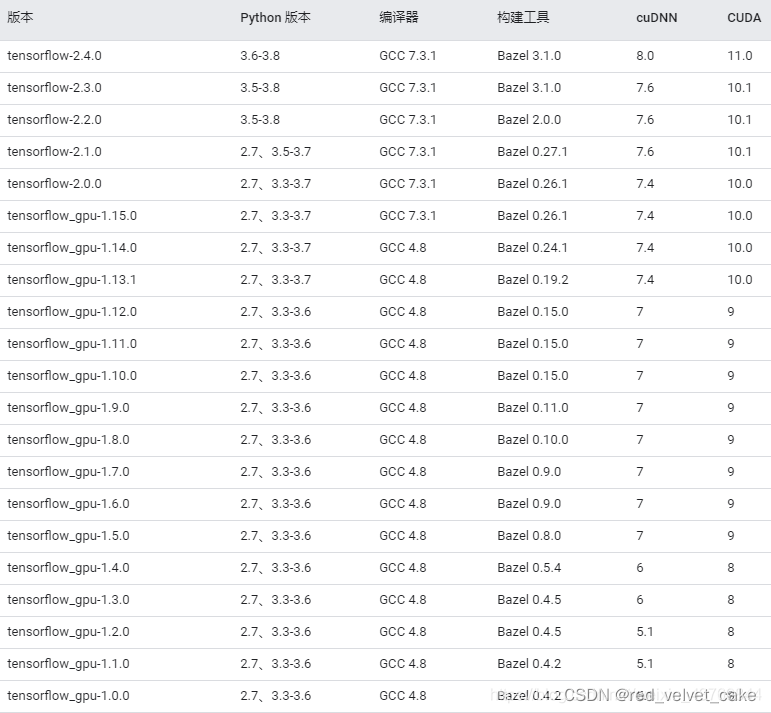Click Bazel 2.0.0 cell
The height and width of the screenshot is (713, 771).
tap(529, 119)
